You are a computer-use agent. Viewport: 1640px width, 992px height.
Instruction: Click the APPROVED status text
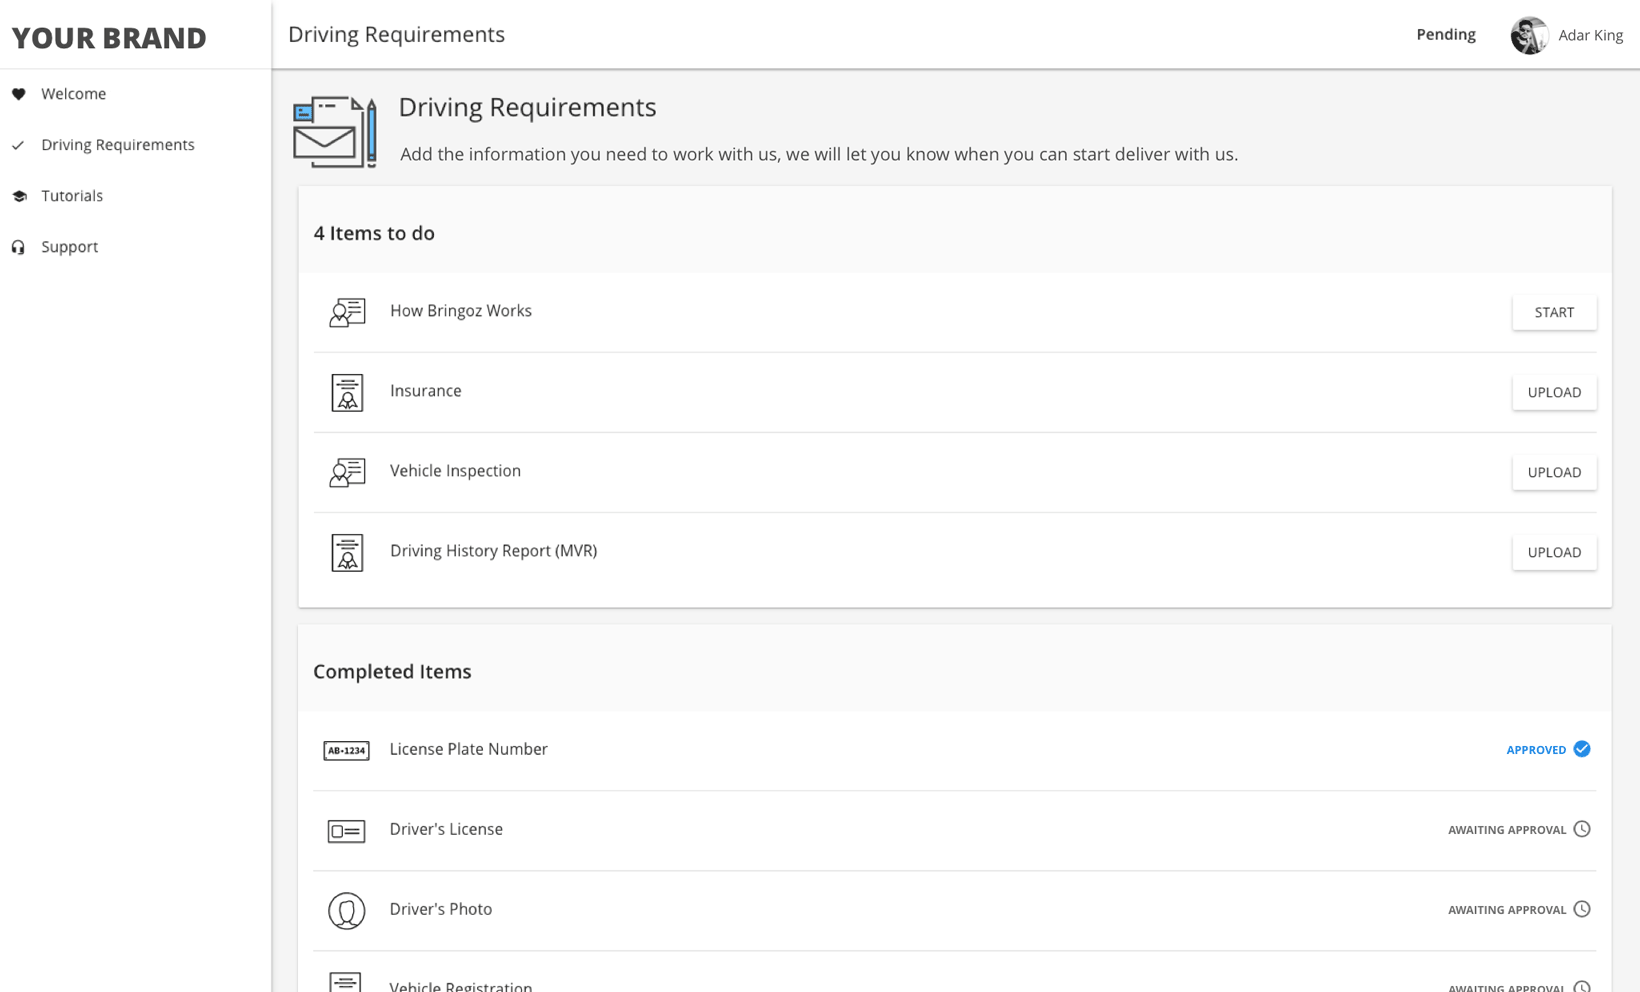tap(1536, 750)
